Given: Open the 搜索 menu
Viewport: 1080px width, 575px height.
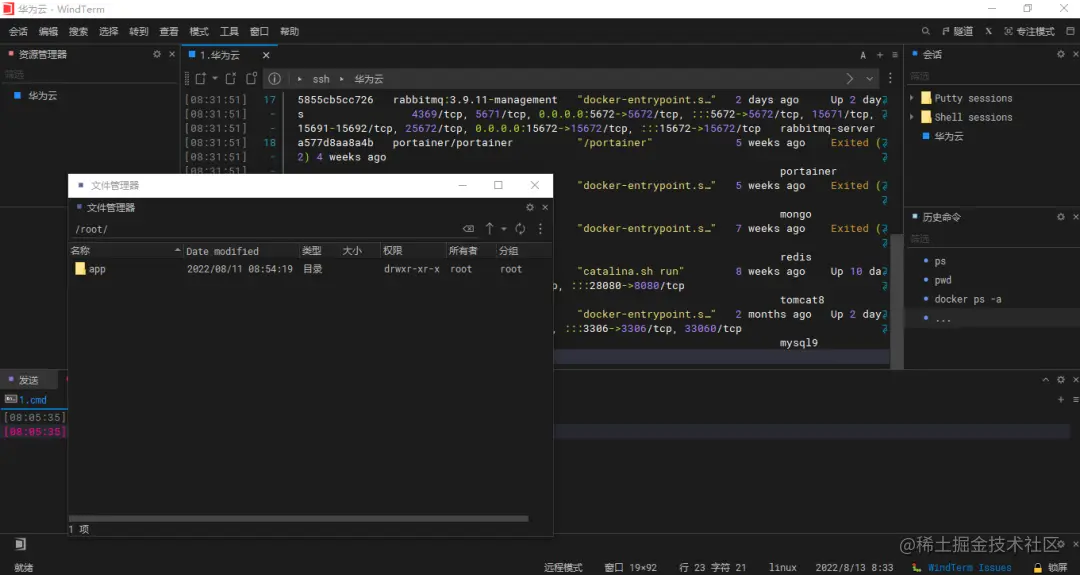Looking at the screenshot, I should [x=79, y=31].
